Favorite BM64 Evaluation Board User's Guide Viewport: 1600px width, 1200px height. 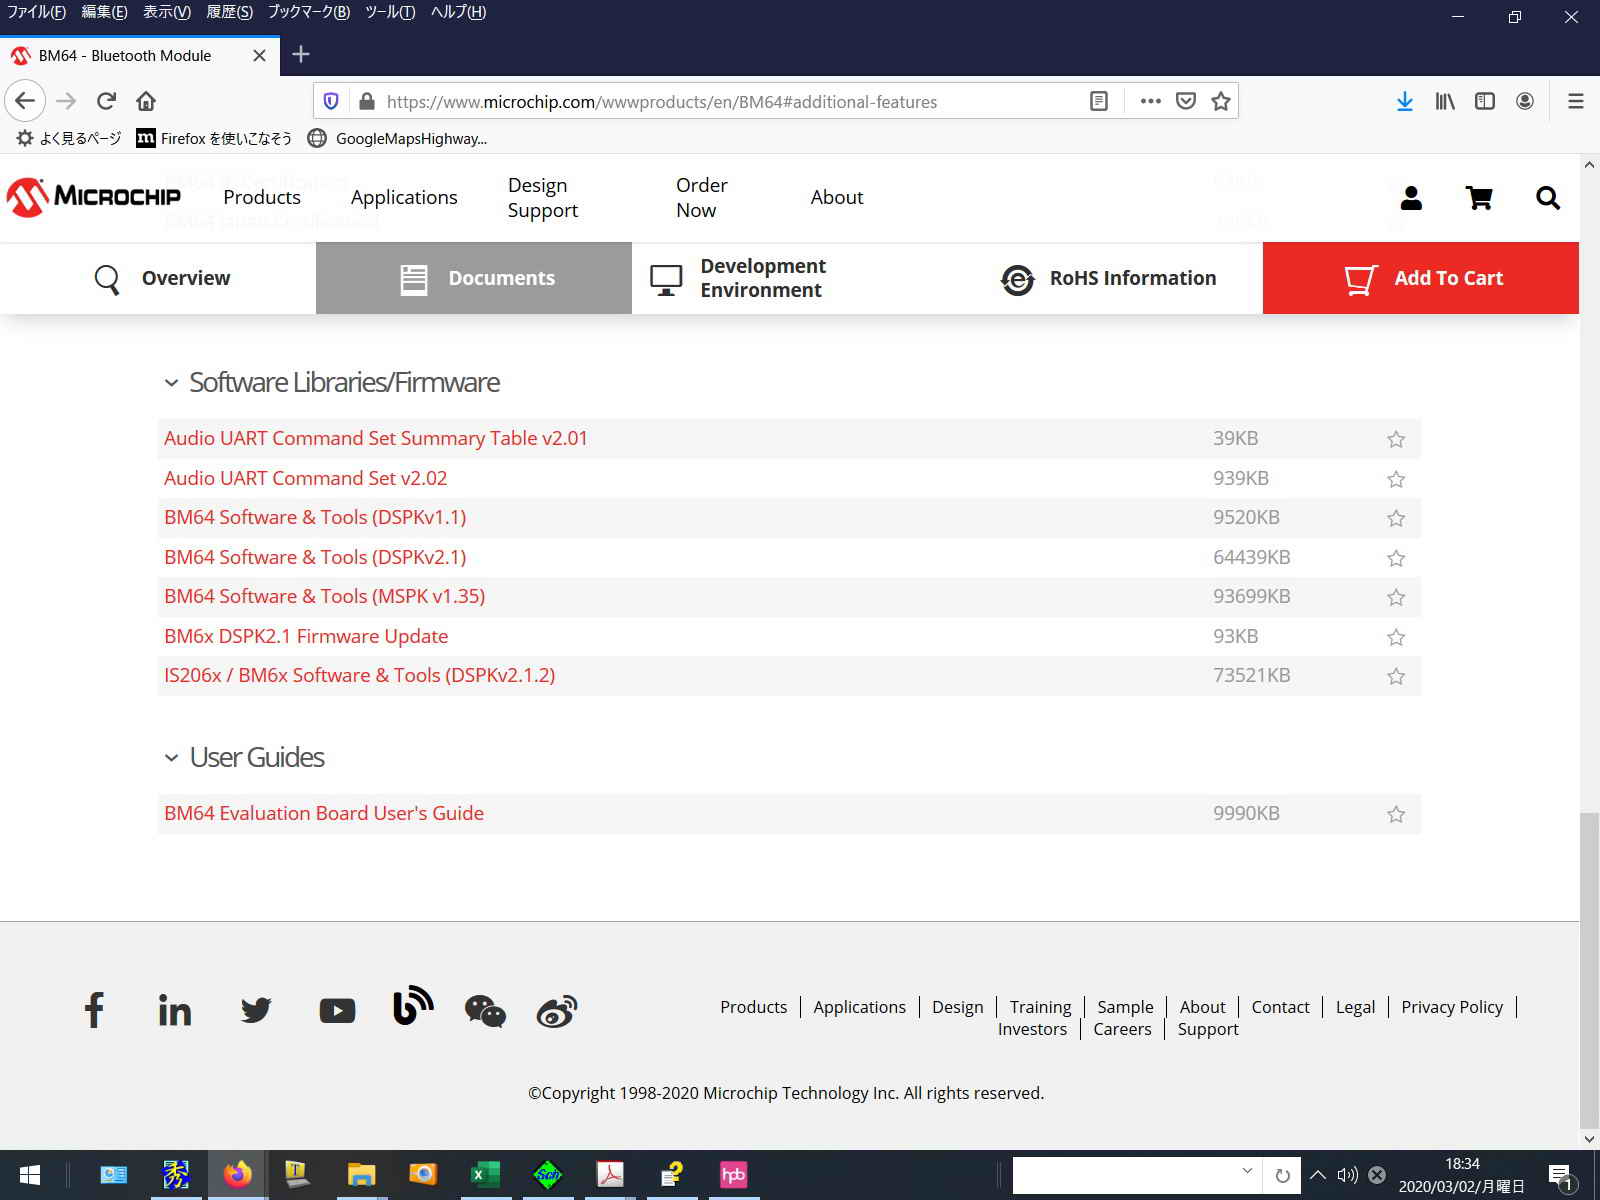(1396, 814)
